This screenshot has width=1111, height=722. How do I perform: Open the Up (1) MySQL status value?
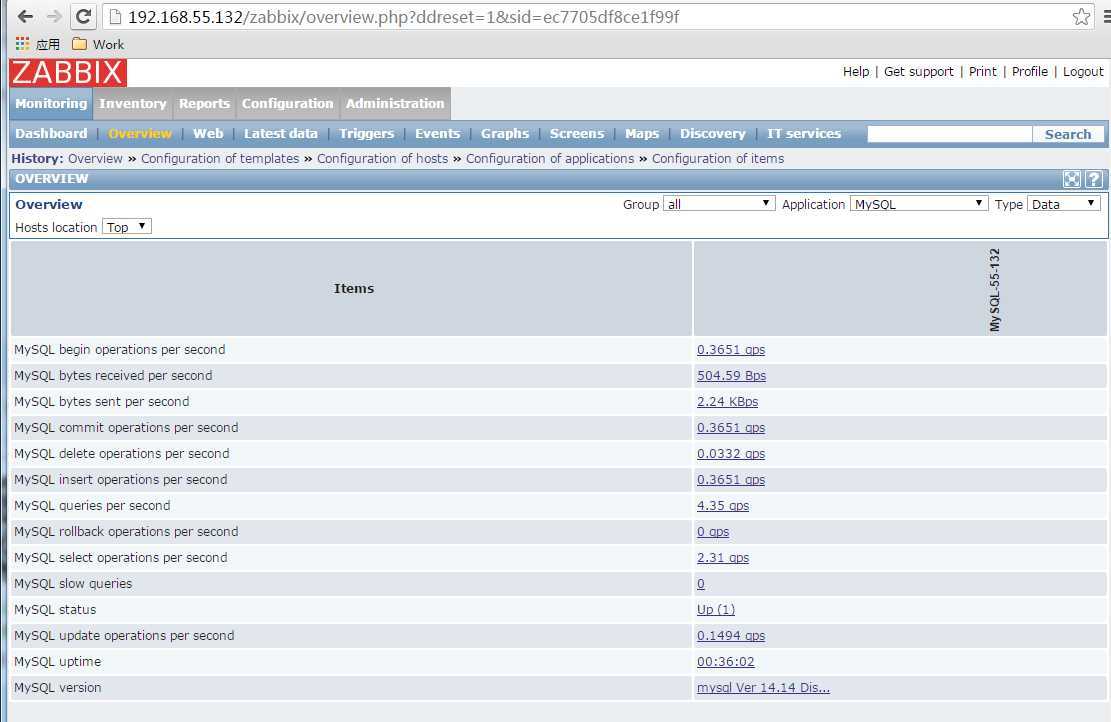(716, 610)
